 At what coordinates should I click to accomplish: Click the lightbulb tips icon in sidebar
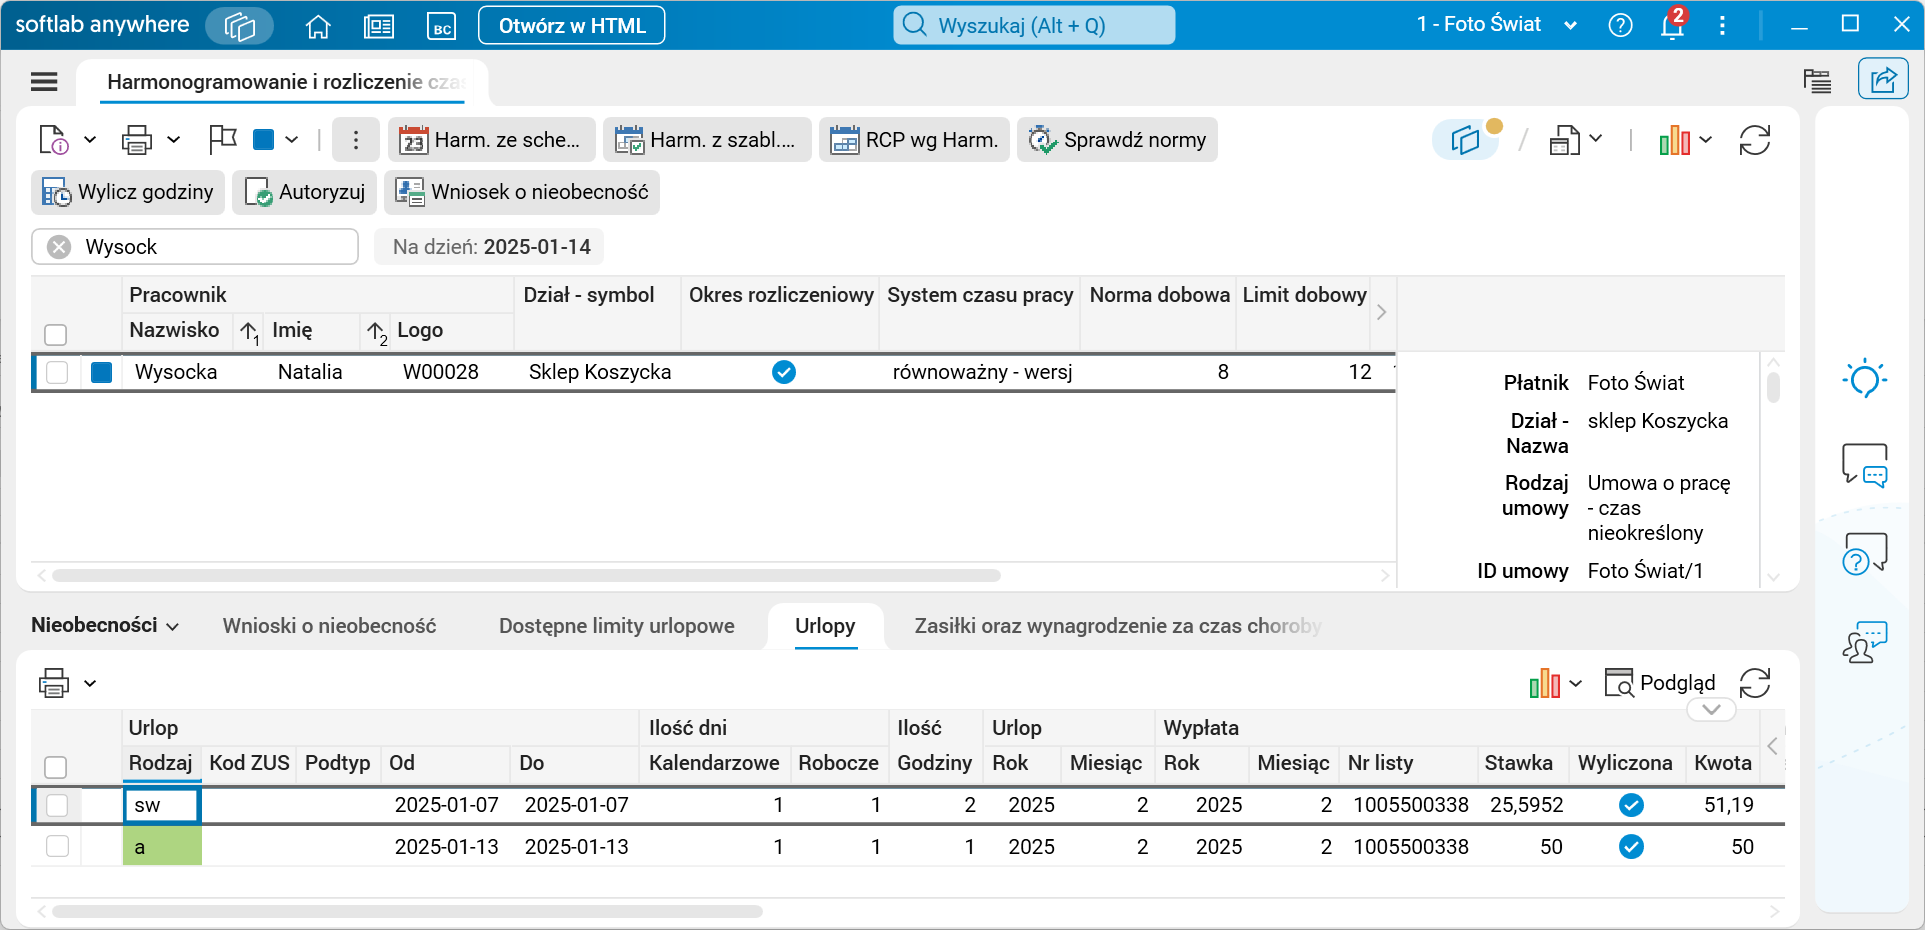click(1864, 379)
